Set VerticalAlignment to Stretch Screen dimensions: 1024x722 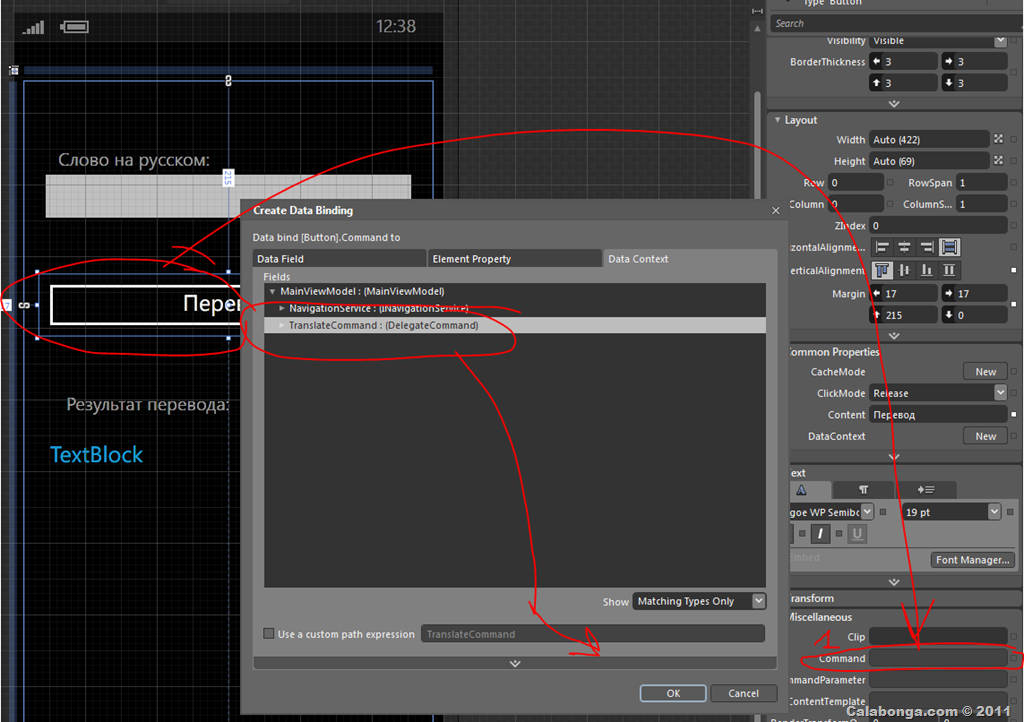pyautogui.click(x=950, y=270)
